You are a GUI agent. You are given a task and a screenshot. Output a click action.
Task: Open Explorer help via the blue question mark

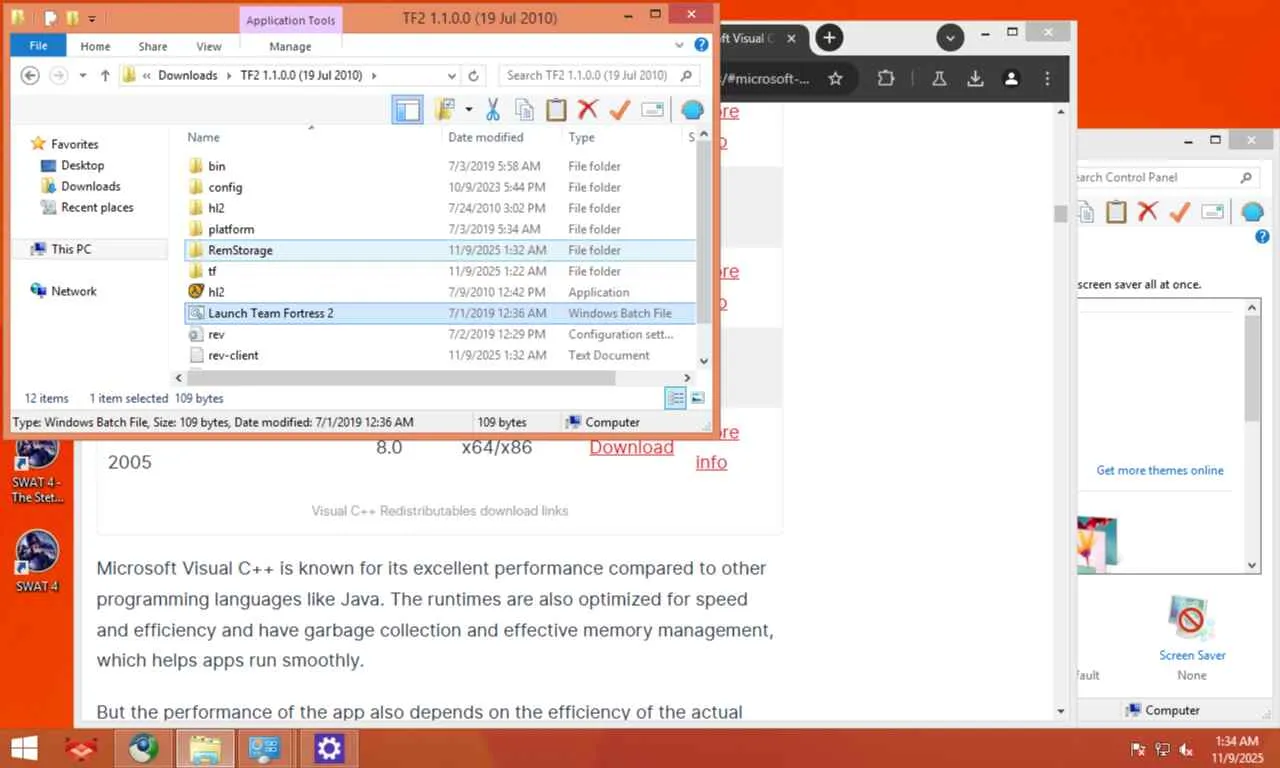click(701, 45)
